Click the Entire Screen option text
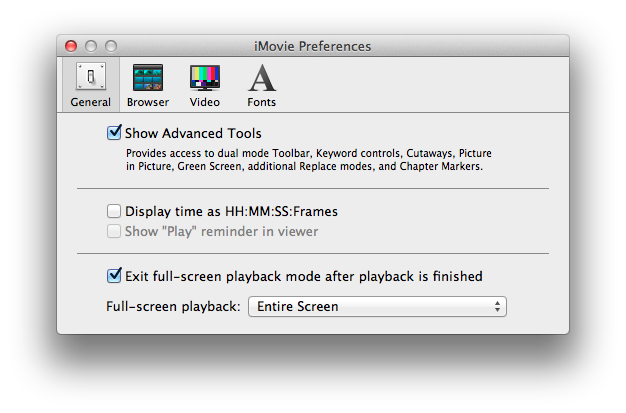 [297, 306]
